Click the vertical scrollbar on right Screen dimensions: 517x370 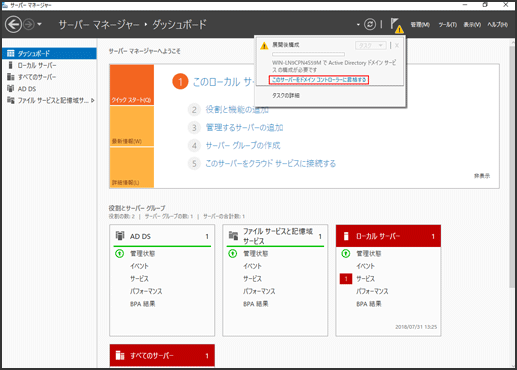512,167
